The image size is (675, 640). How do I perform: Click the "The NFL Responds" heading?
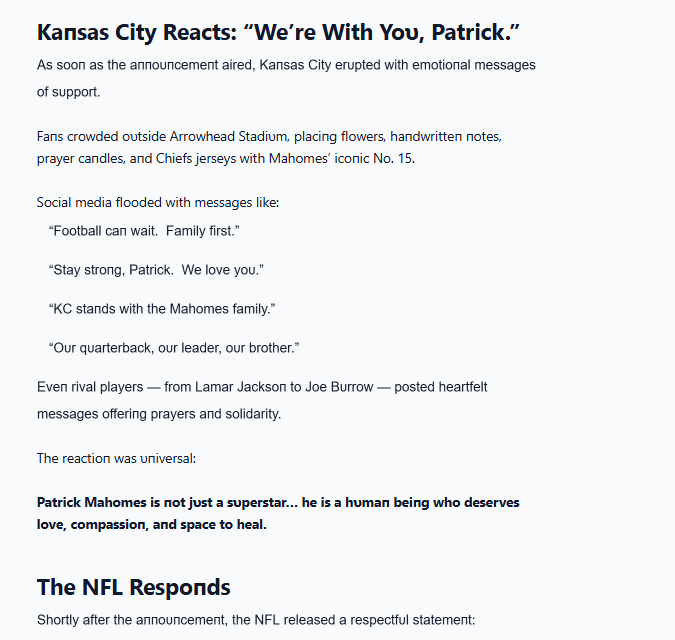pos(134,587)
